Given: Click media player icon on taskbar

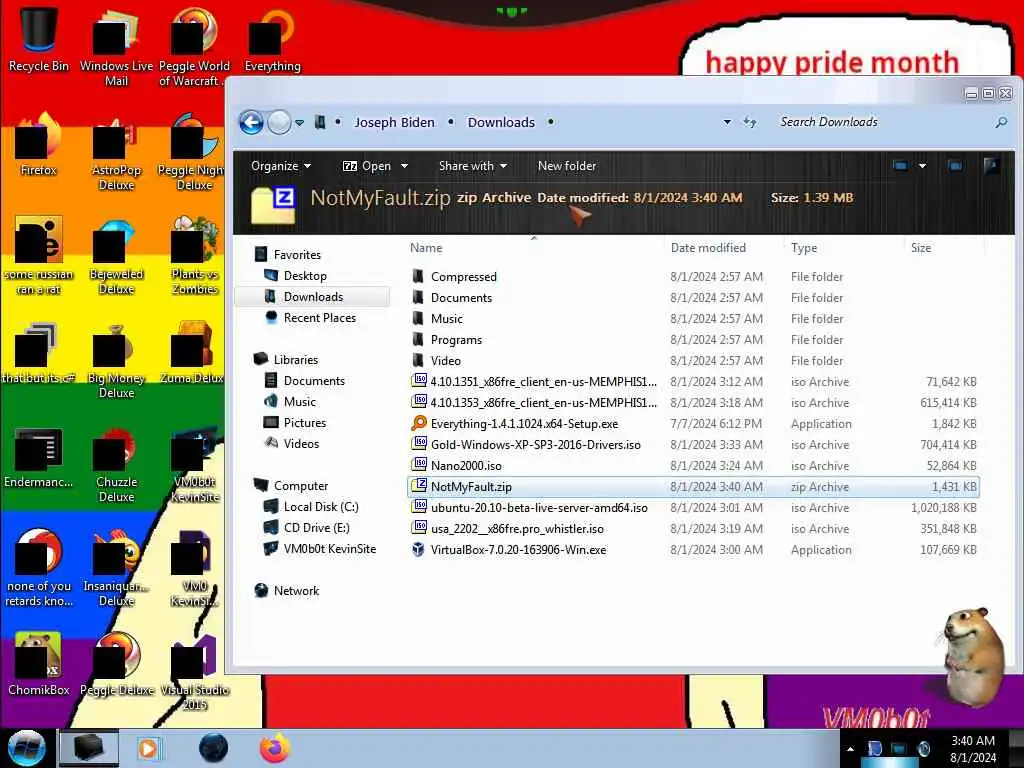Looking at the screenshot, I should [x=148, y=748].
